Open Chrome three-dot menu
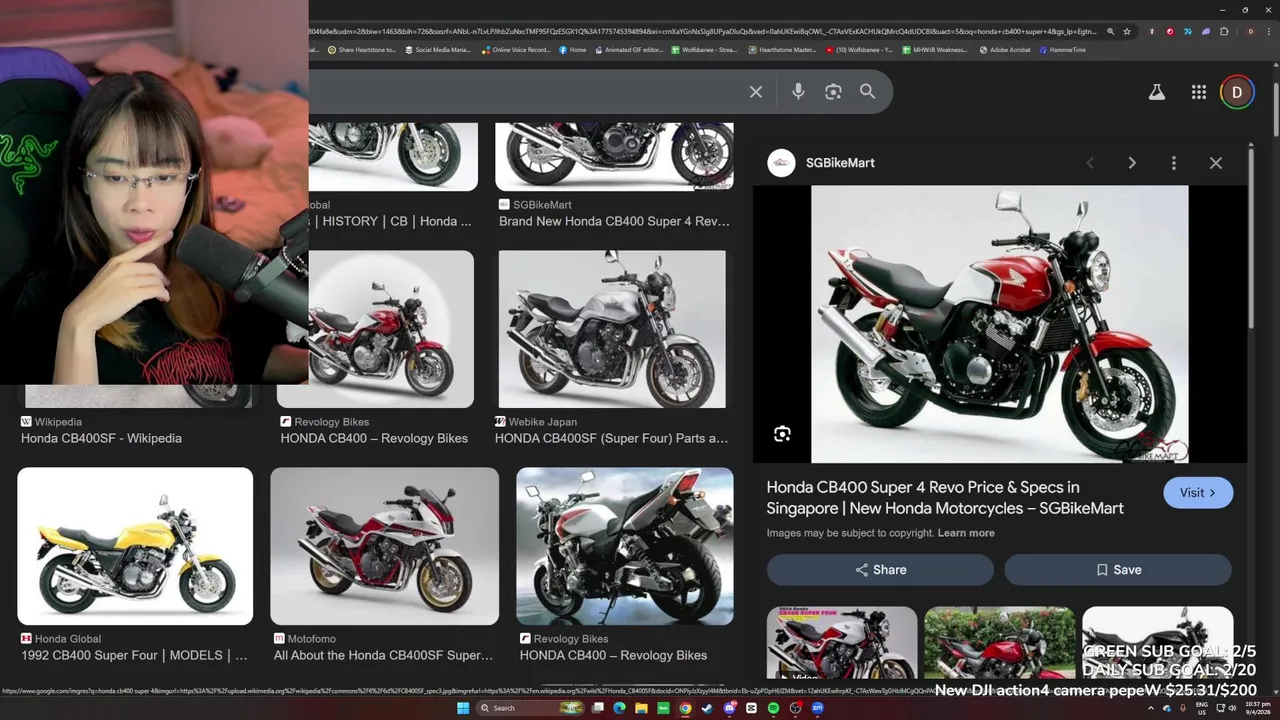 click(1269, 32)
